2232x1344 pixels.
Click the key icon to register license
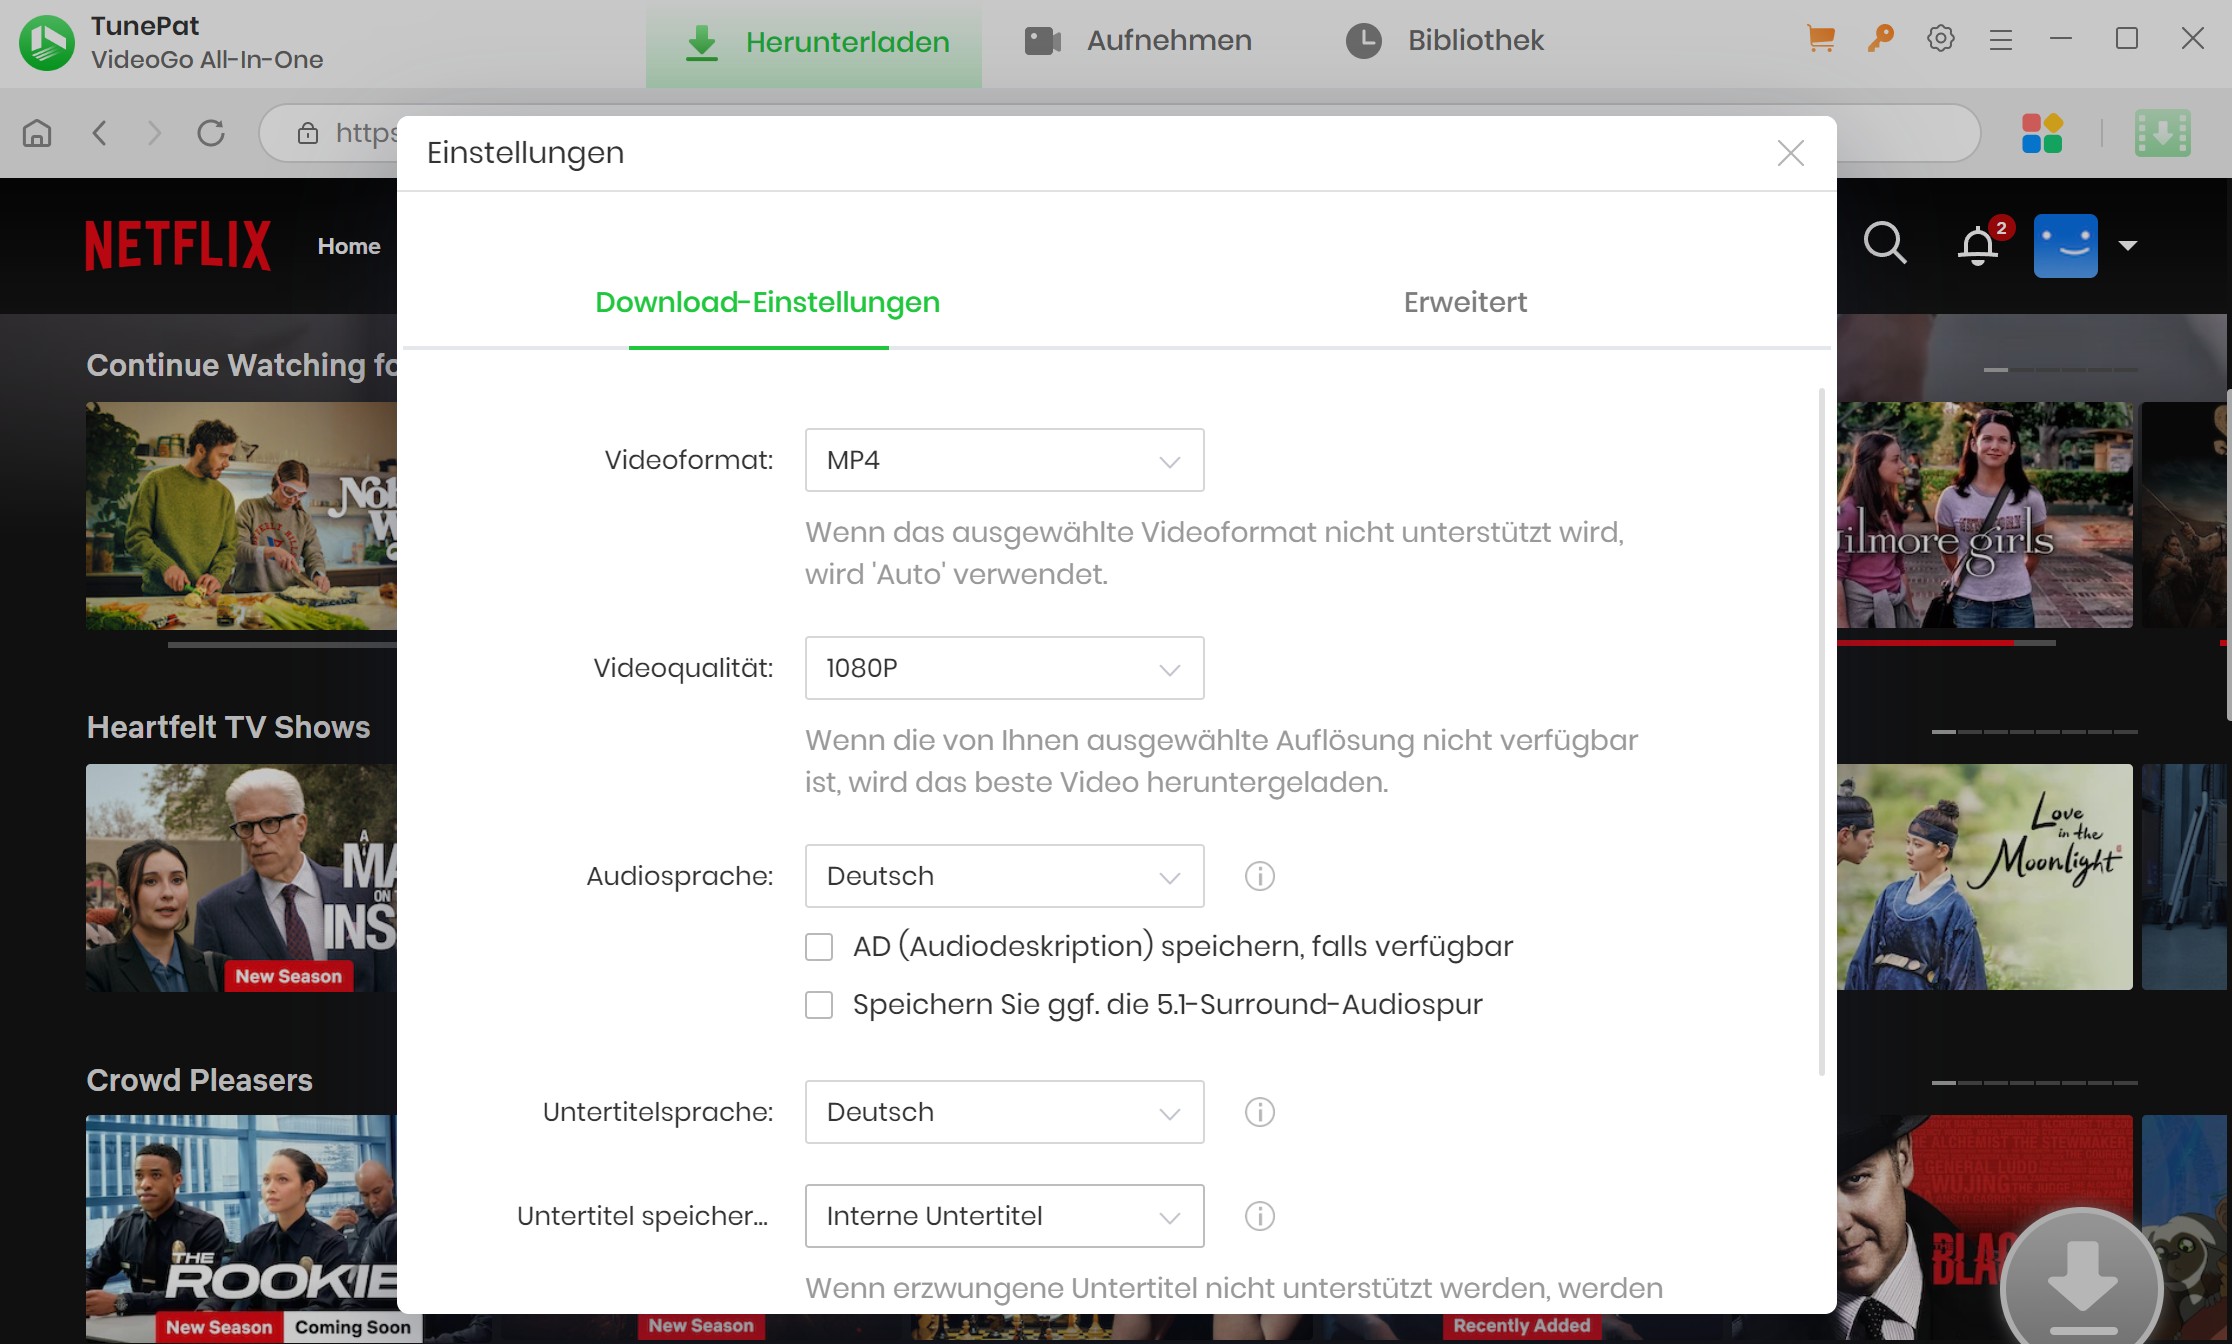[1881, 39]
